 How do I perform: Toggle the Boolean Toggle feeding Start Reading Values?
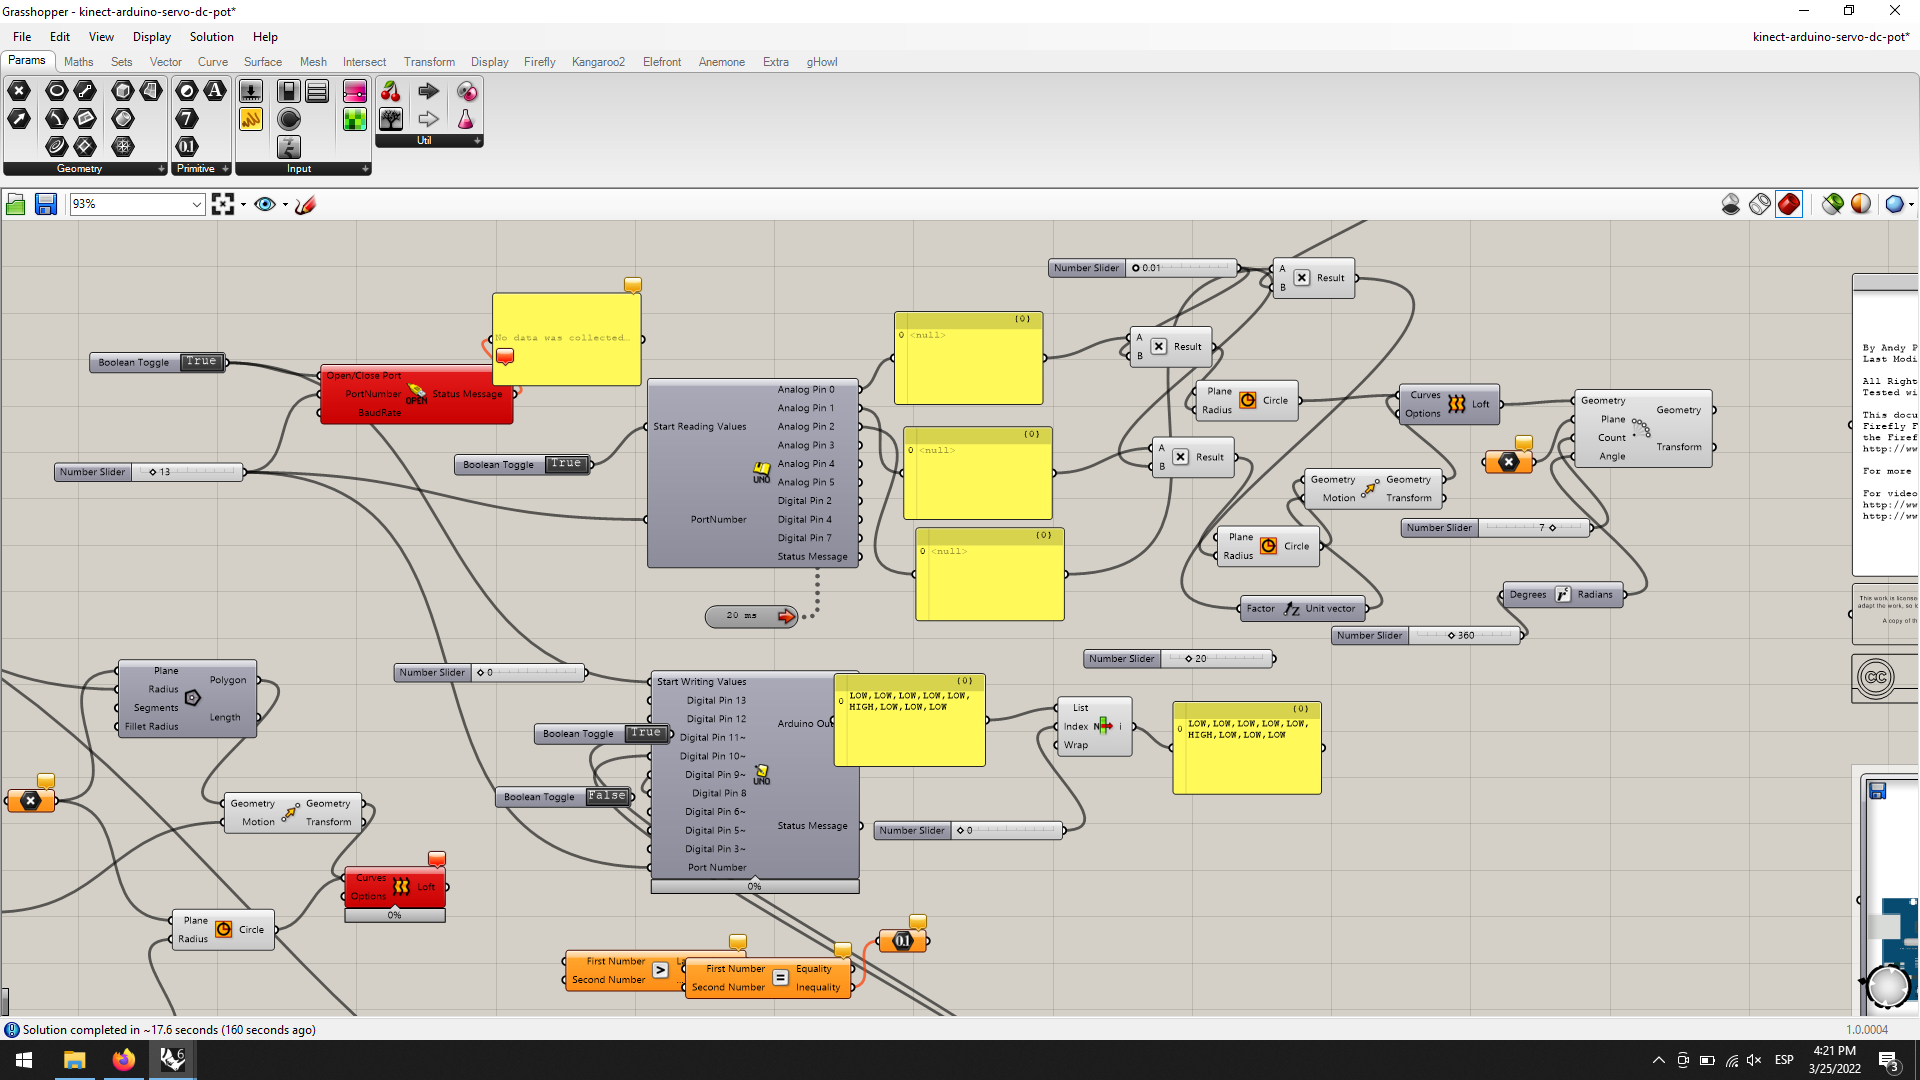[565, 464]
